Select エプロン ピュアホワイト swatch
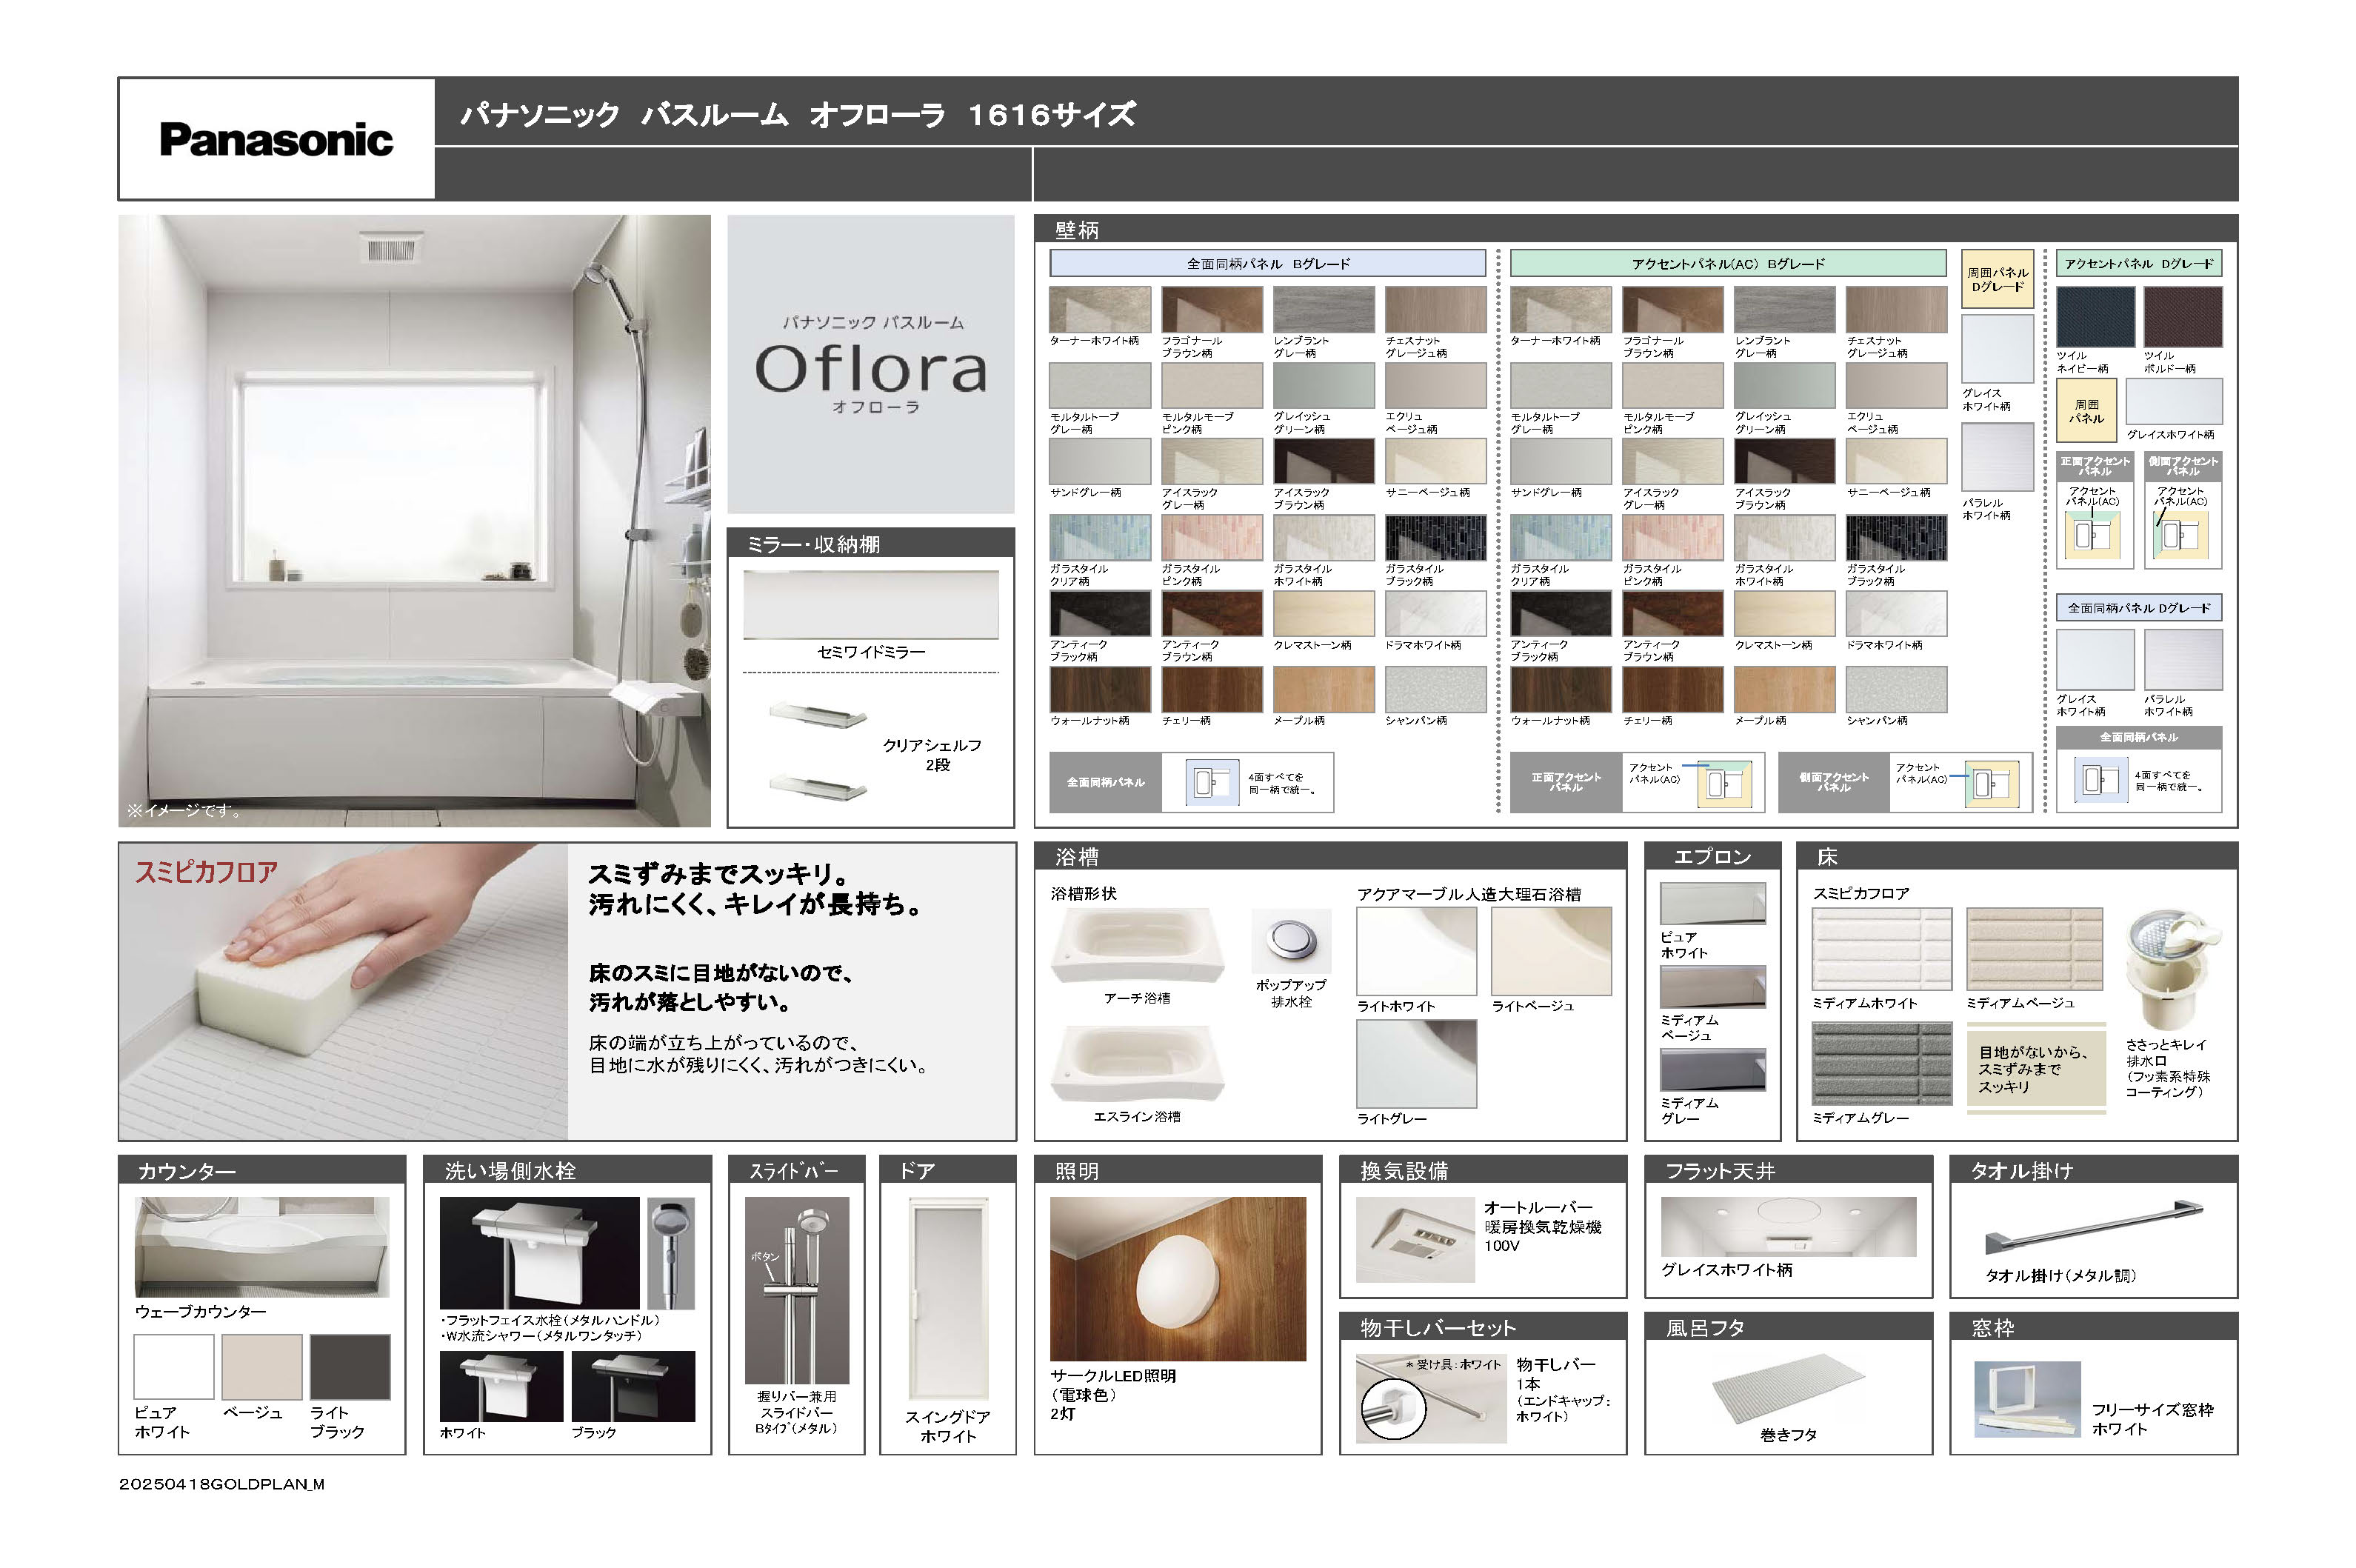The image size is (2356, 1568). 1712,904
